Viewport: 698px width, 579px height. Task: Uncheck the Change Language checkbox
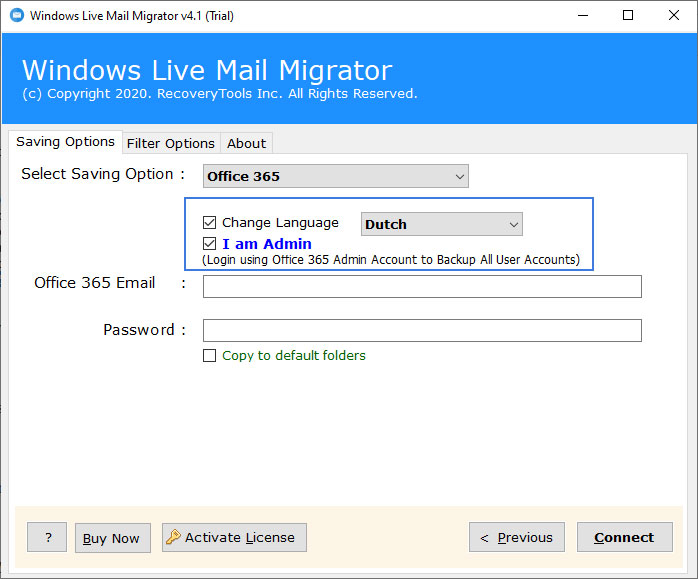(209, 223)
